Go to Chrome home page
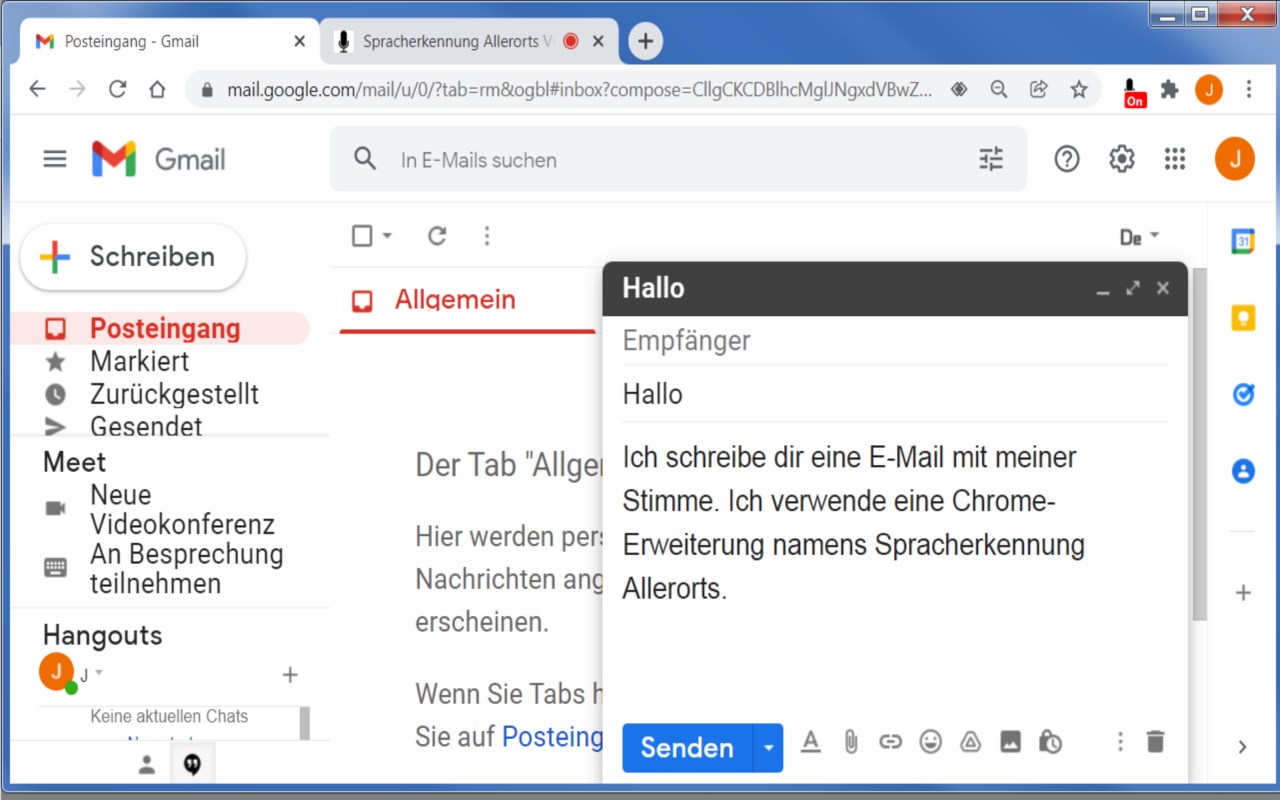Screen dimensions: 1280x800 (157, 90)
